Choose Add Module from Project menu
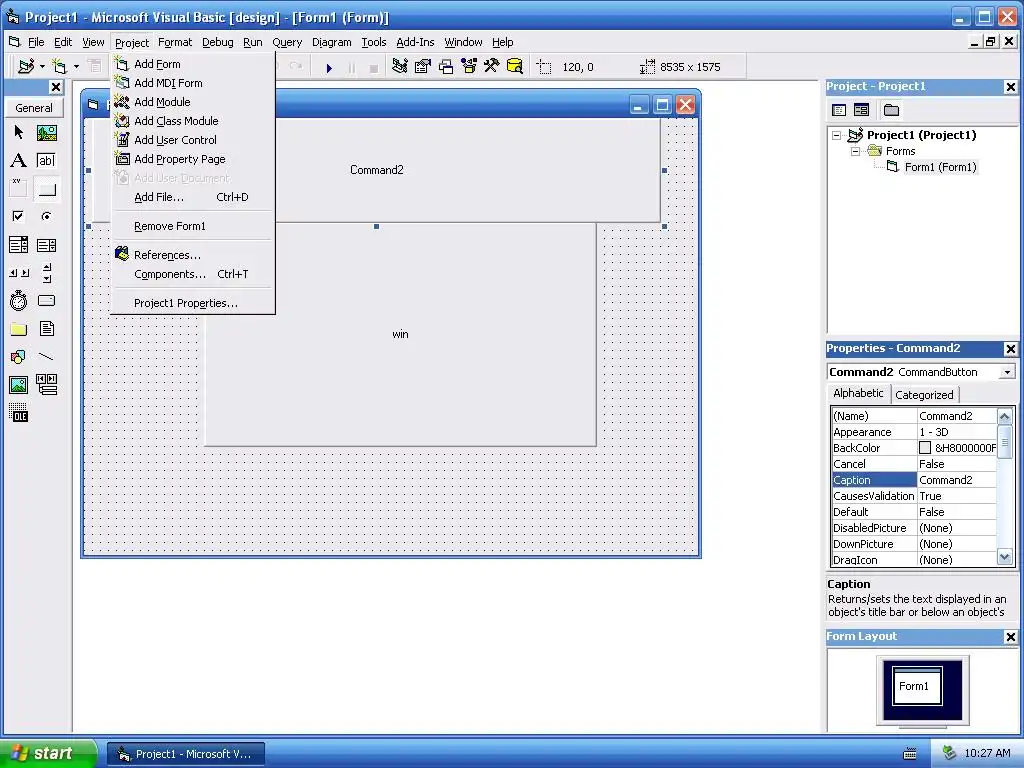Image resolution: width=1024 pixels, height=768 pixels. click(193, 102)
